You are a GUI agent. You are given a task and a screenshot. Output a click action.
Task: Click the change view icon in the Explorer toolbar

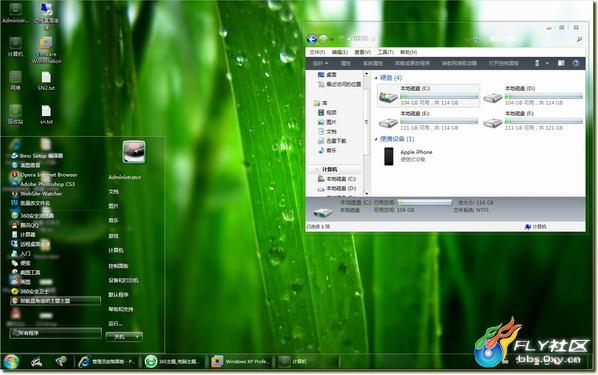coord(537,63)
